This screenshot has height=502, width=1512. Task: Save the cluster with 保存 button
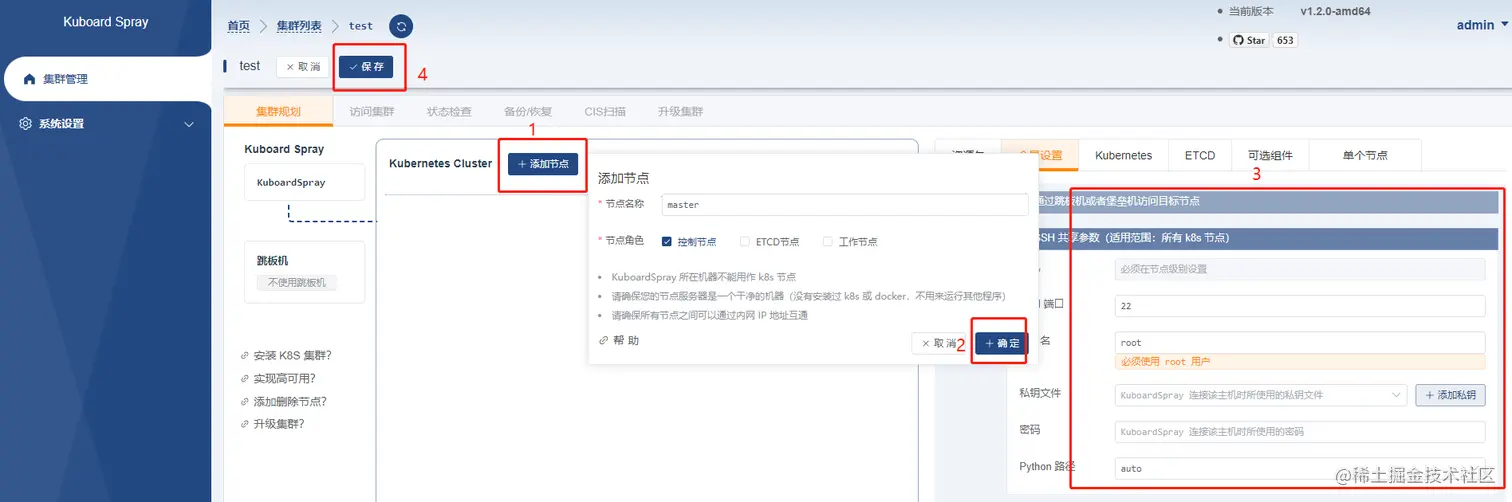[x=365, y=66]
